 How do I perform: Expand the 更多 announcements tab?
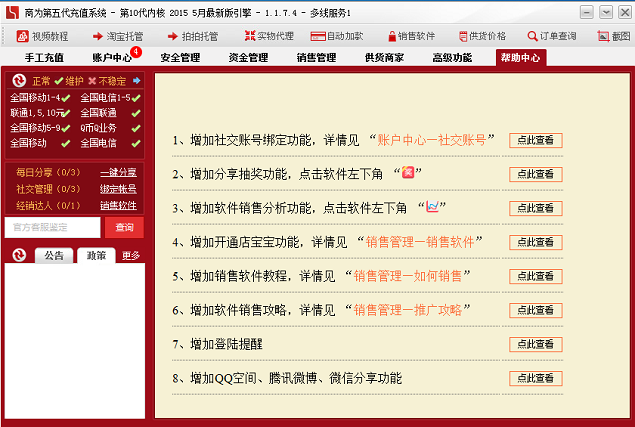pos(131,255)
